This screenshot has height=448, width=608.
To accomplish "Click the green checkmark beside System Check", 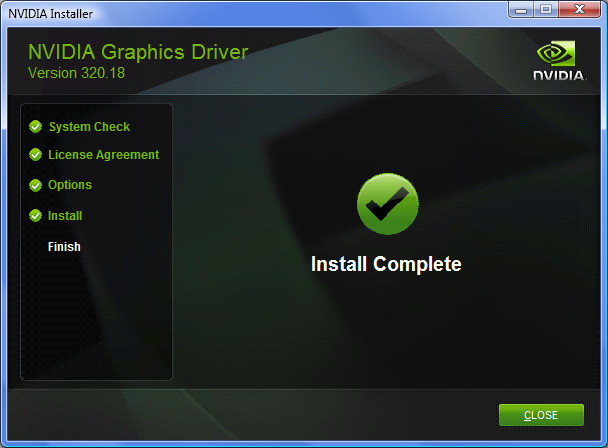I will click(x=35, y=126).
